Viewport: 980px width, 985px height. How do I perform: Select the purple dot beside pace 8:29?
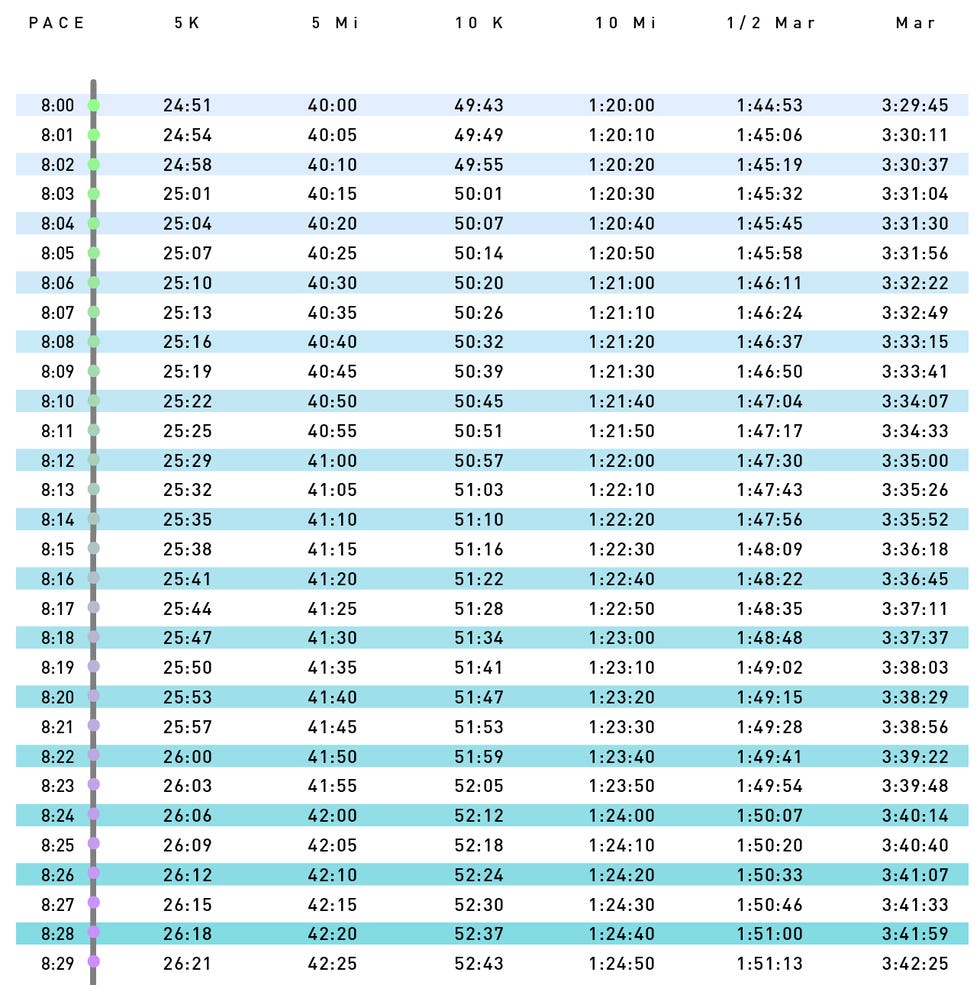click(x=94, y=962)
